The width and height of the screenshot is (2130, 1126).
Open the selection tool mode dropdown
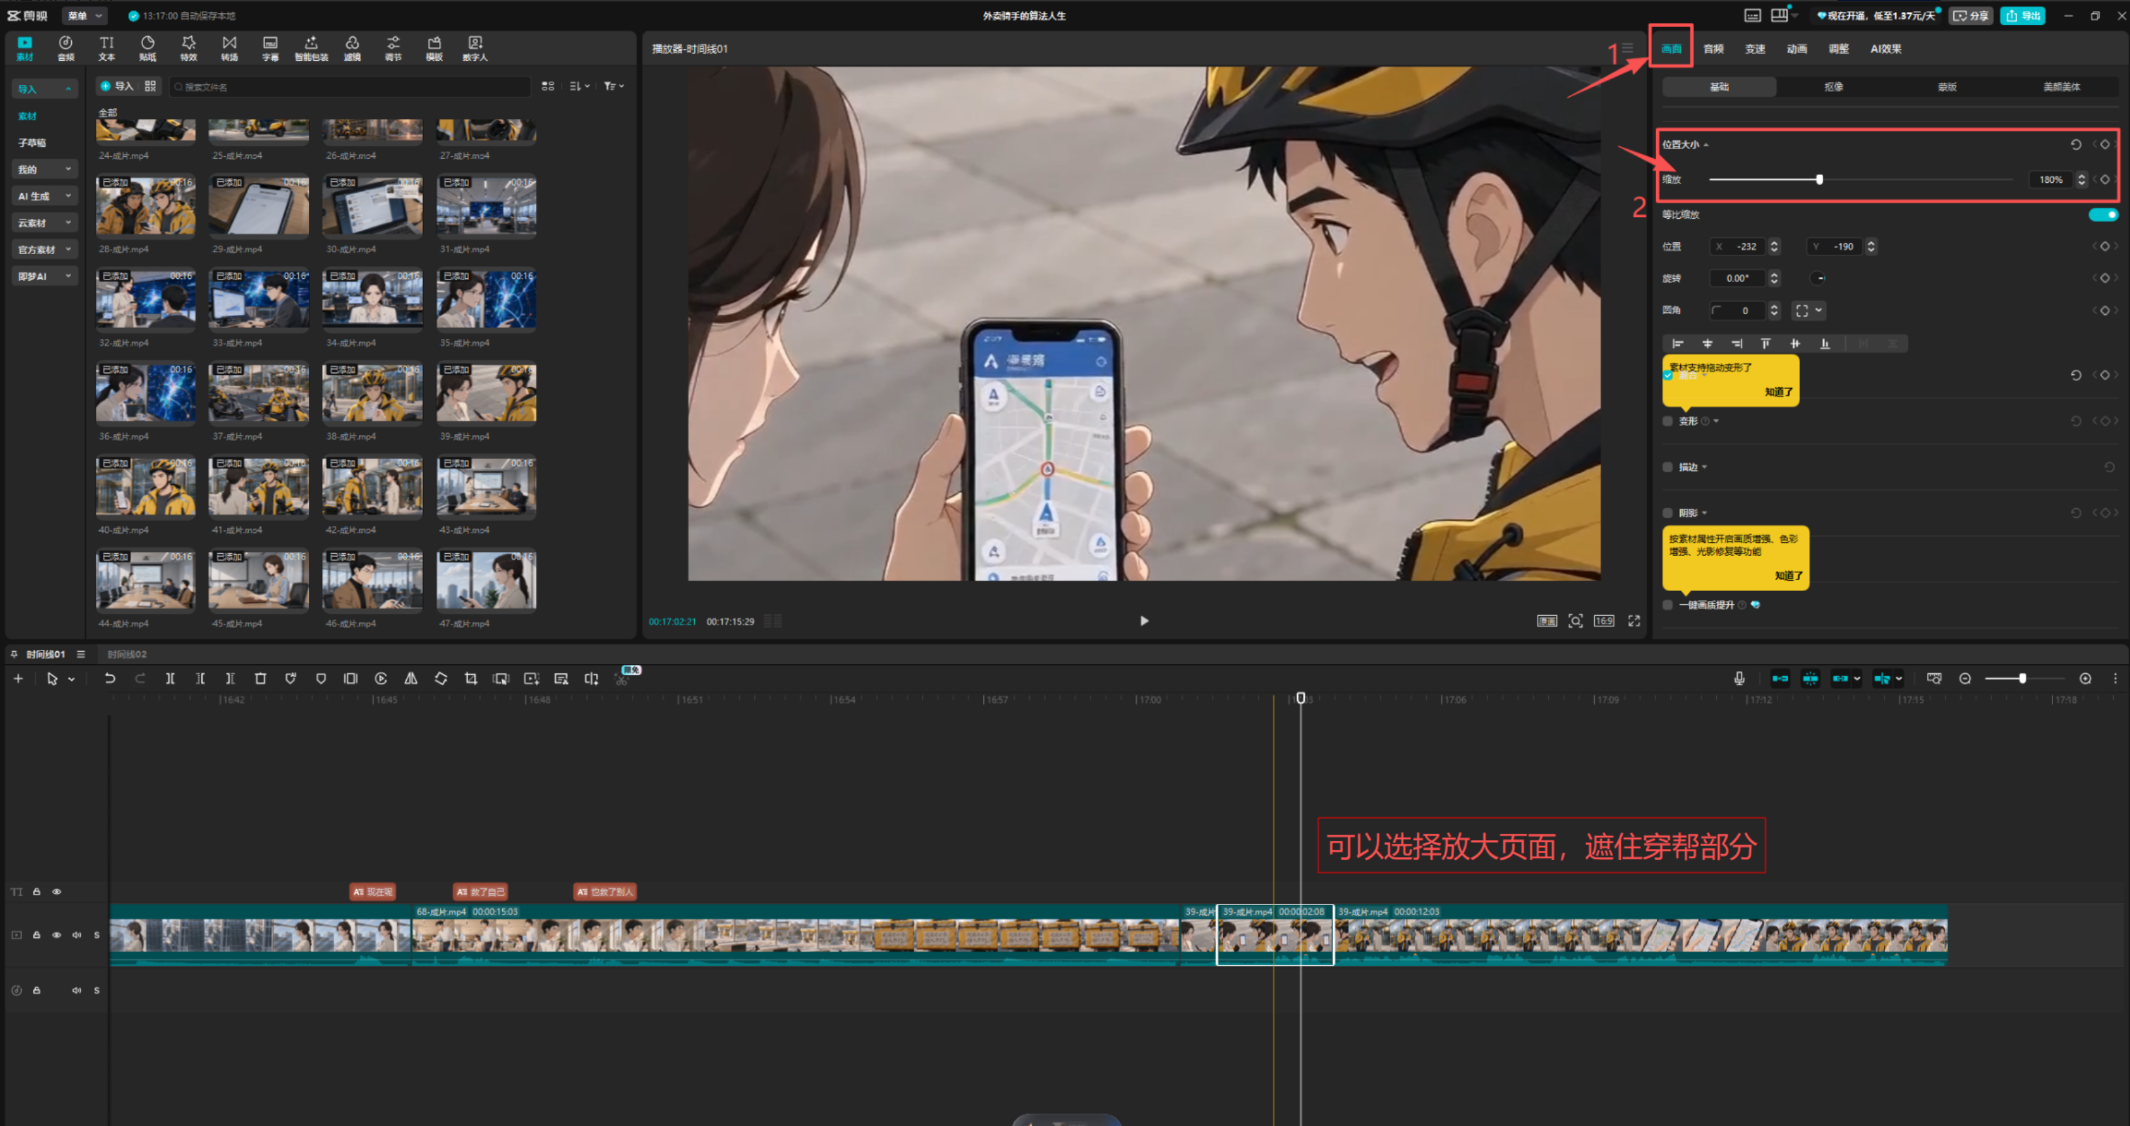(71, 679)
